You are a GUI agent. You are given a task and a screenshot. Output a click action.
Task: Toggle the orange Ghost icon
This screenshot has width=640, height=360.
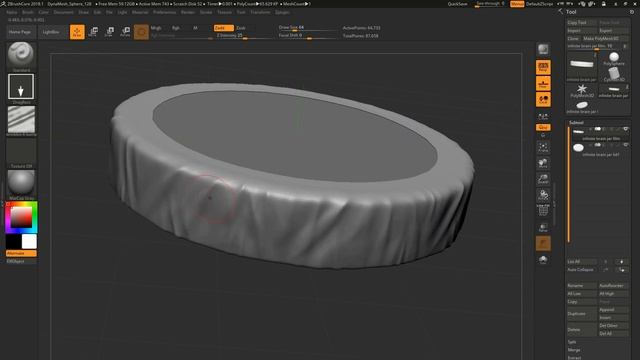[543, 244]
